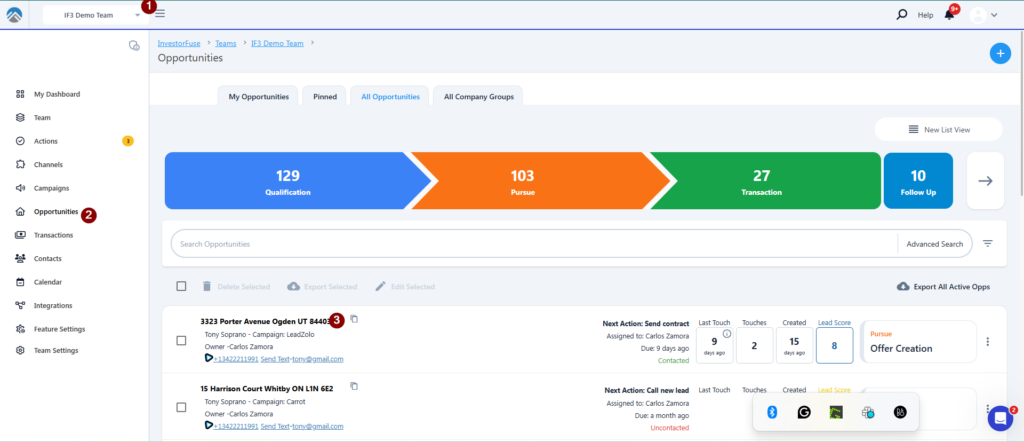This screenshot has height=442, width=1024.
Task: Click the Lead Score 8 box
Action: click(x=834, y=345)
